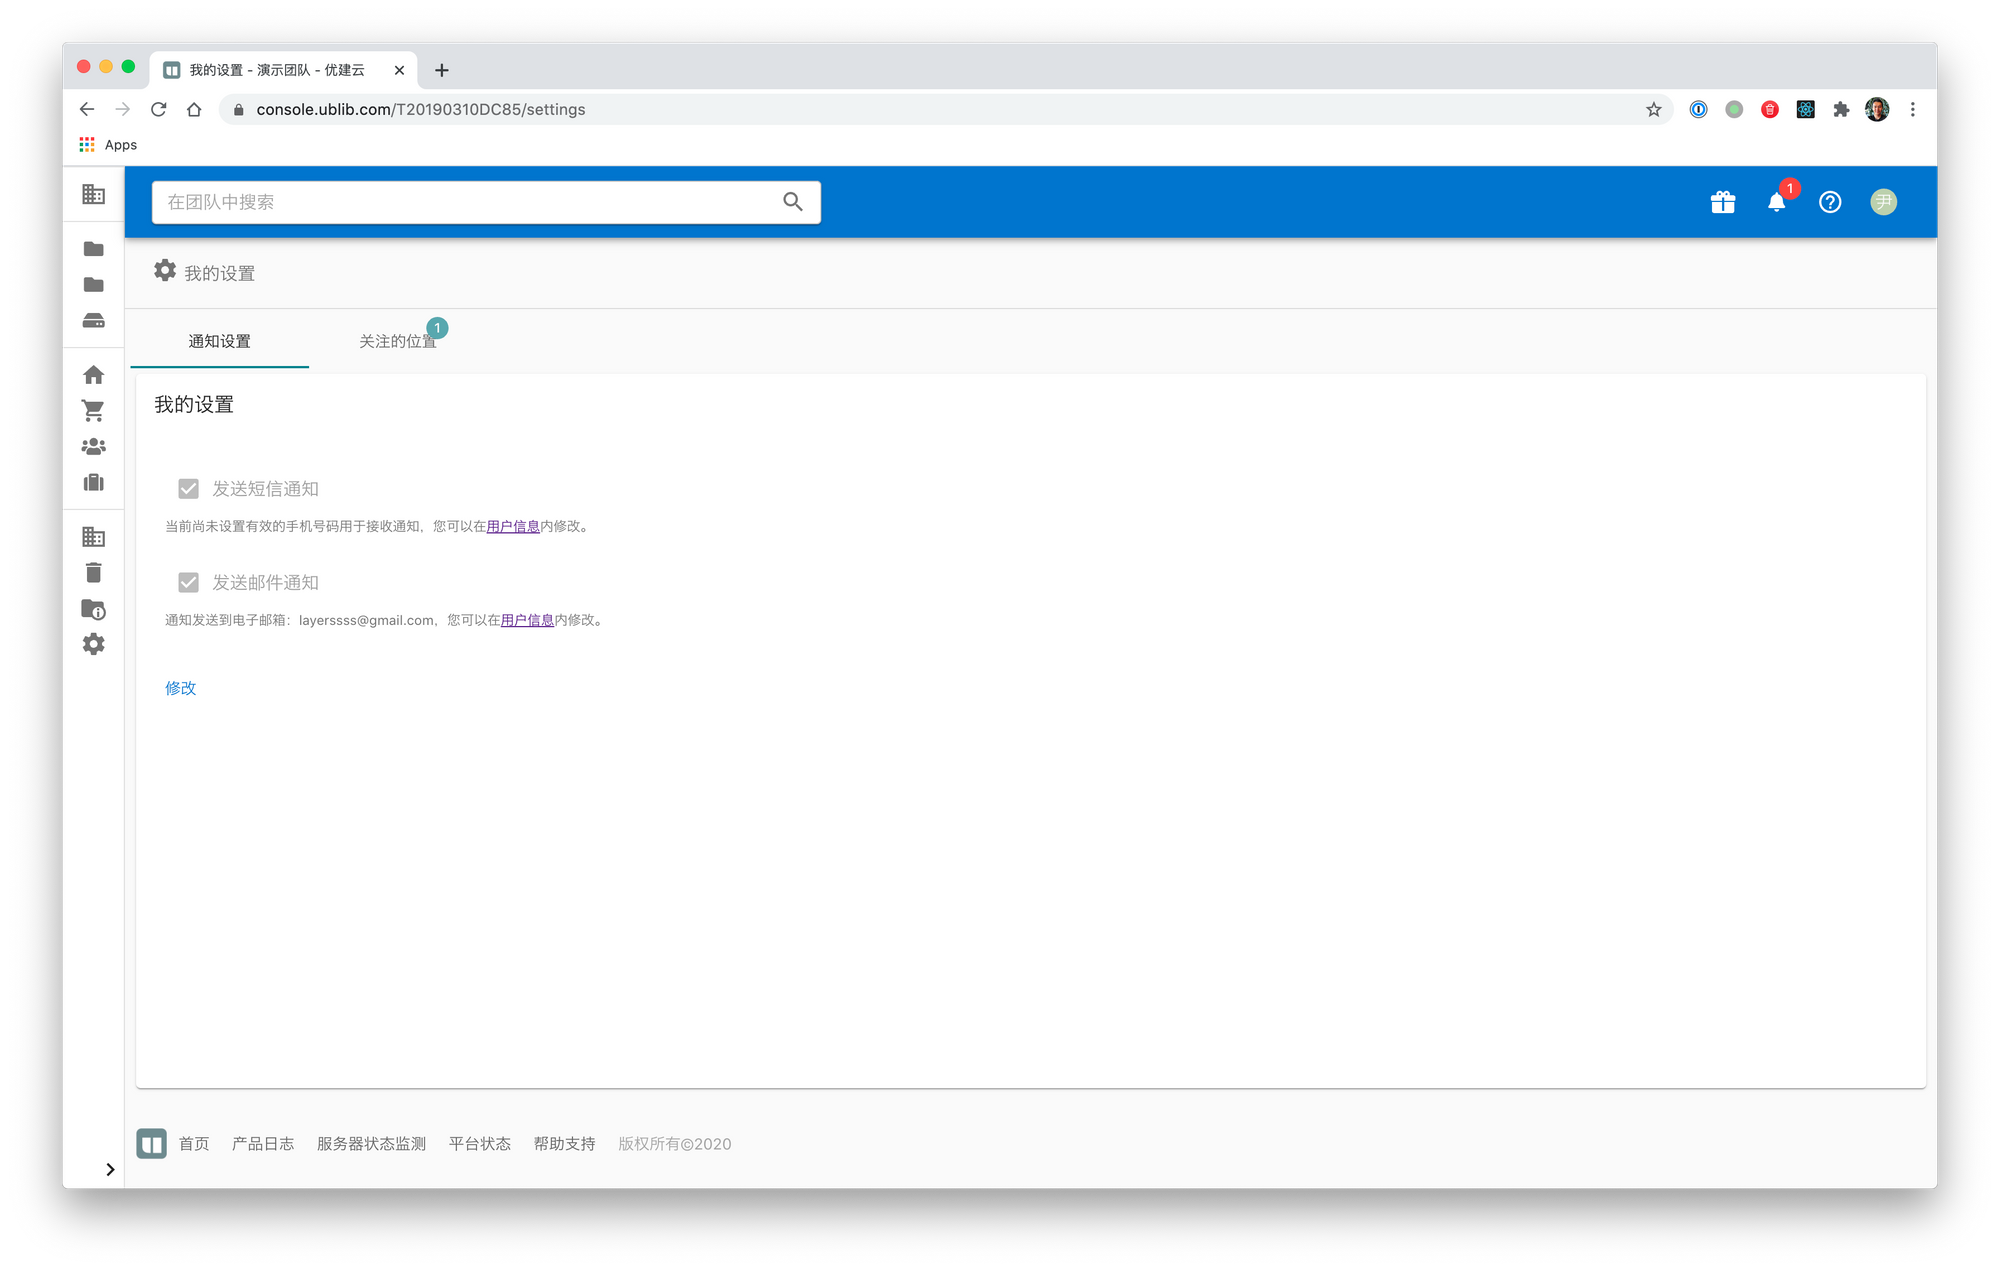2000x1271 pixels.
Task: Toggle 发送邮件通知 checkbox
Action: [188, 583]
